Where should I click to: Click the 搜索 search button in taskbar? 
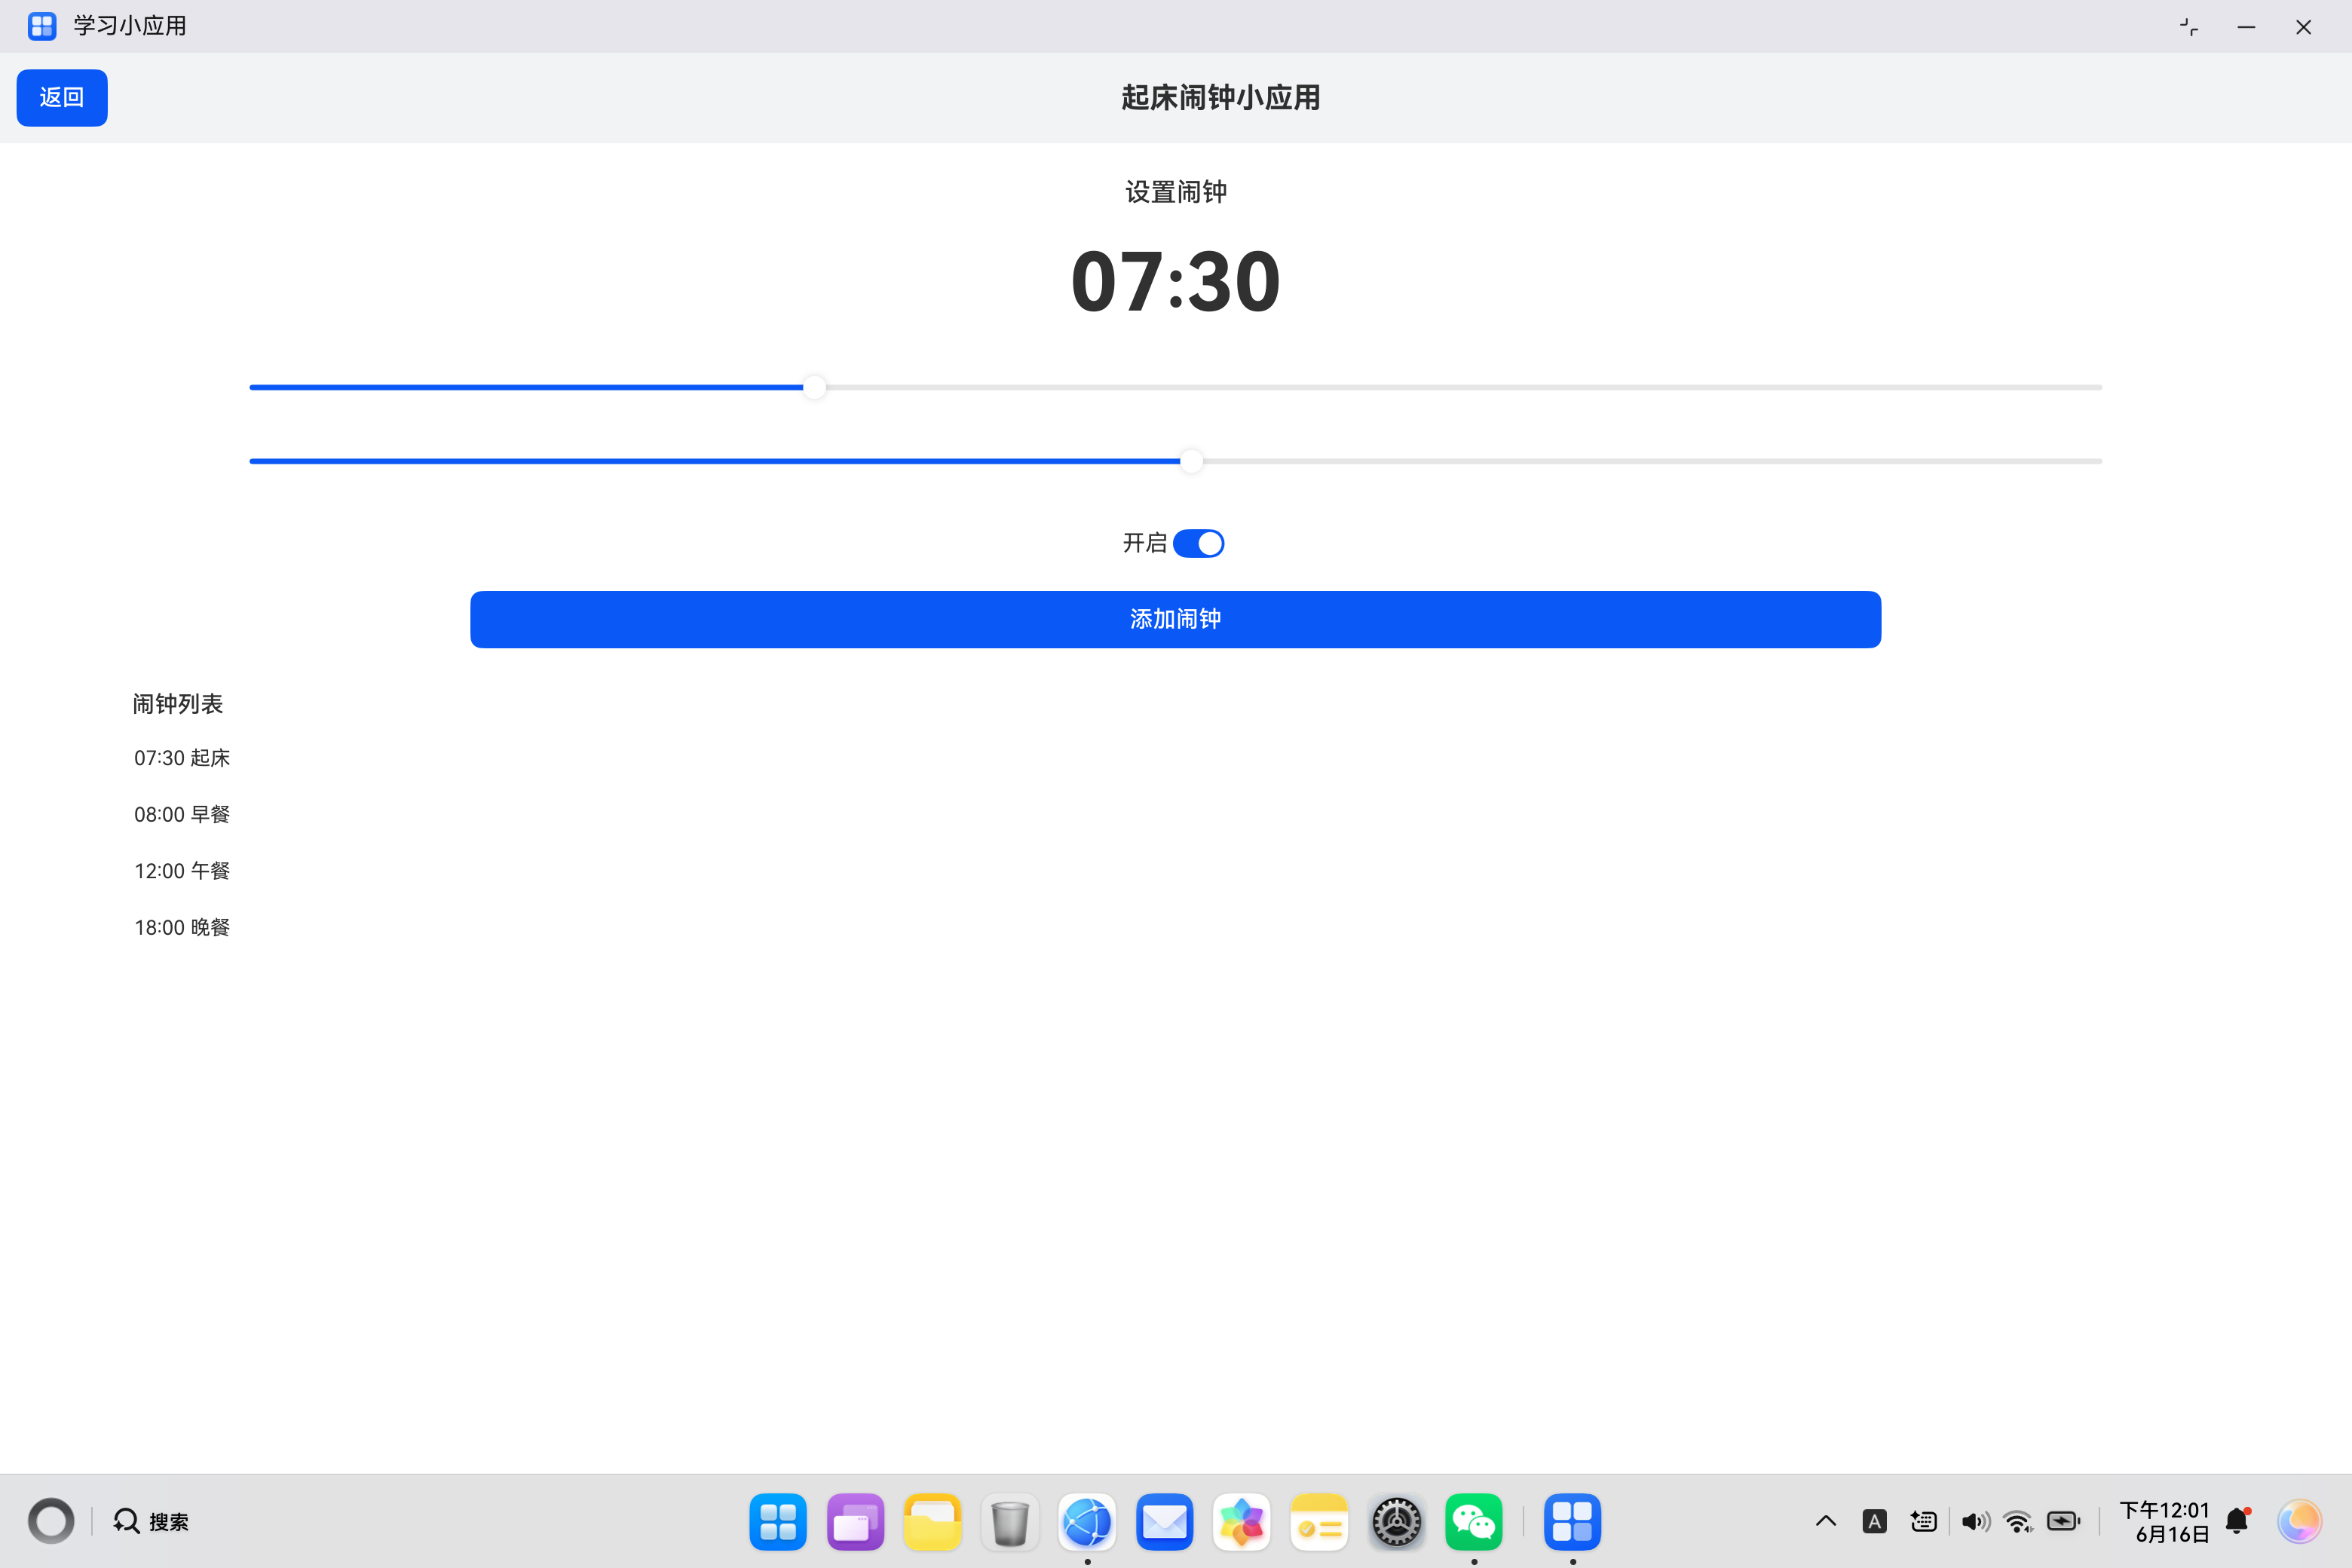tap(151, 1521)
